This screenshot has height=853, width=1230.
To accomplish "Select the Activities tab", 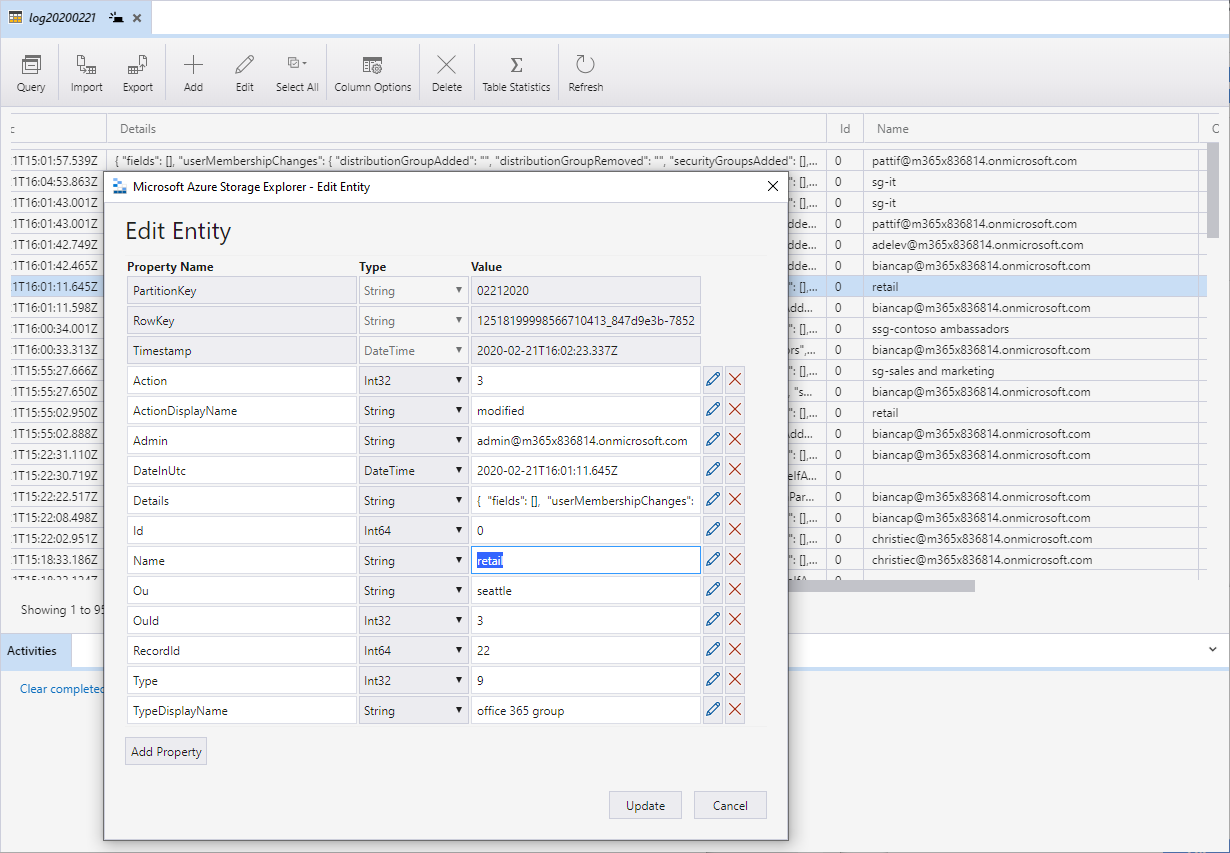I will coord(32,651).
